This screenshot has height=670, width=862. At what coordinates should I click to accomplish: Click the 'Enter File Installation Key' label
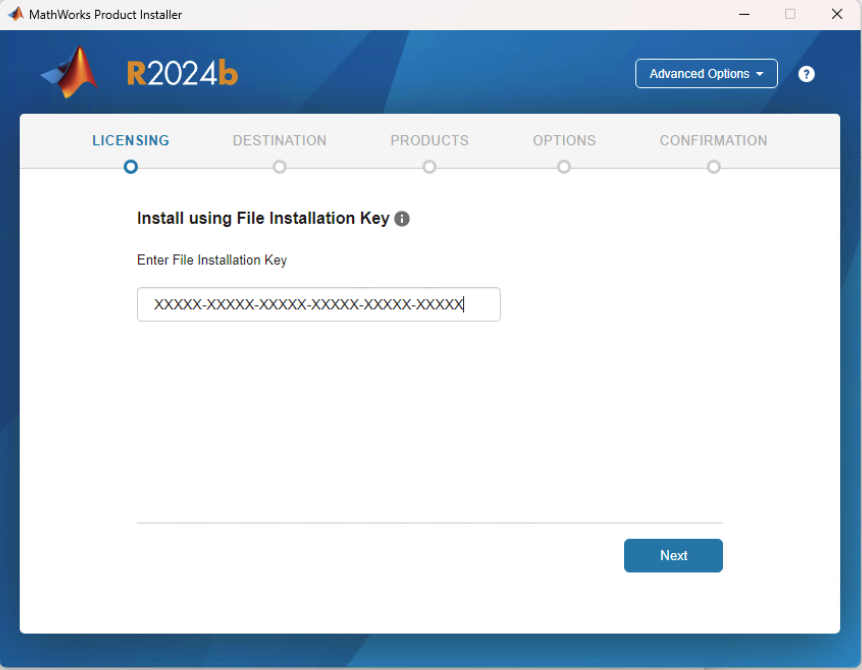pyautogui.click(x=212, y=260)
